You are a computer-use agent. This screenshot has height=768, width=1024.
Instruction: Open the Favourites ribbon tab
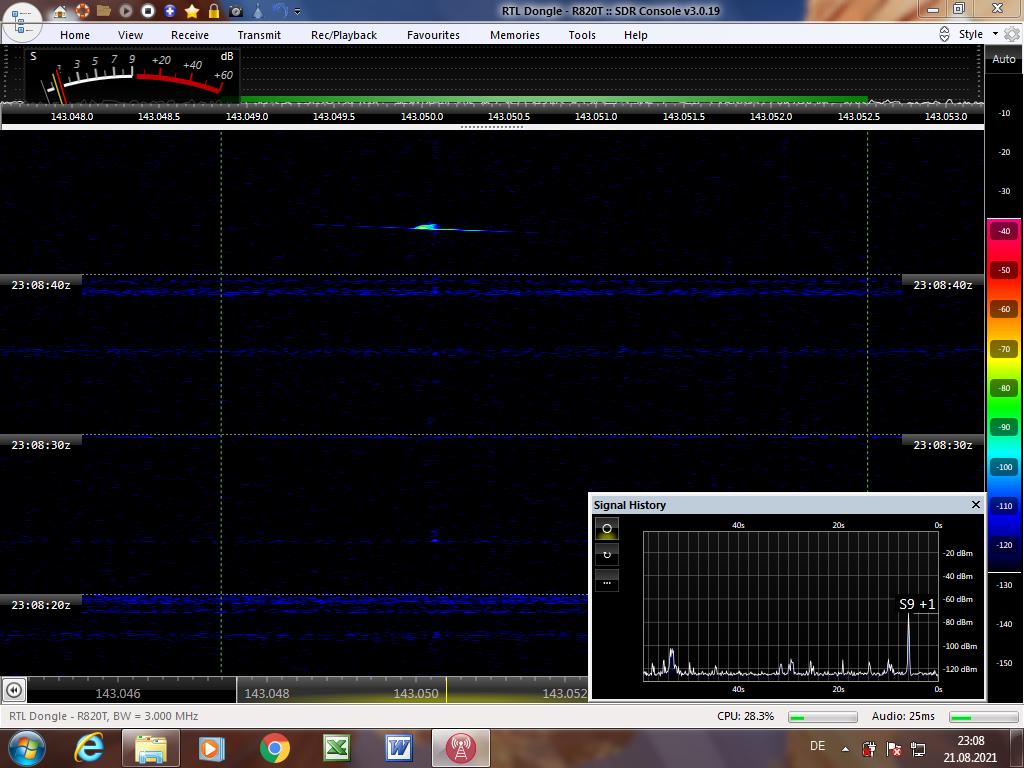(433, 35)
